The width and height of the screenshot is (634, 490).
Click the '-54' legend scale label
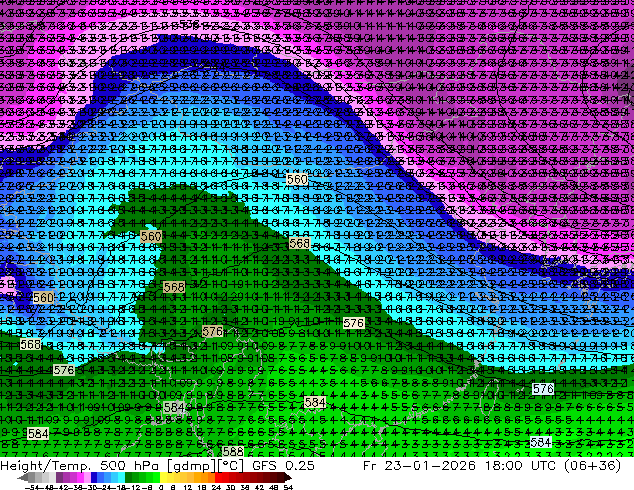32,488
